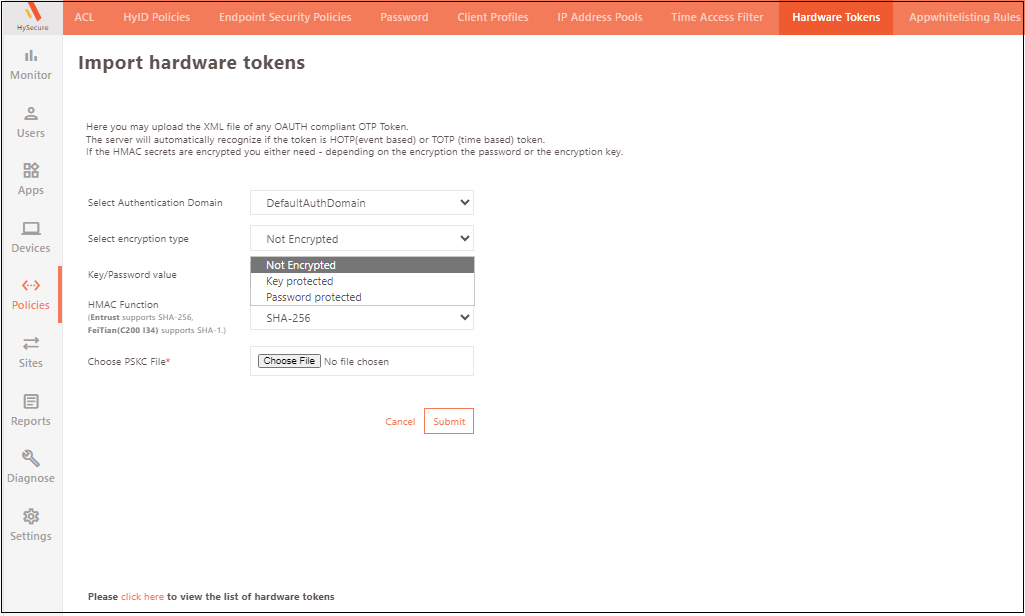The image size is (1025, 616).
Task: Open the Diagnose wrench icon
Action: click(x=31, y=459)
